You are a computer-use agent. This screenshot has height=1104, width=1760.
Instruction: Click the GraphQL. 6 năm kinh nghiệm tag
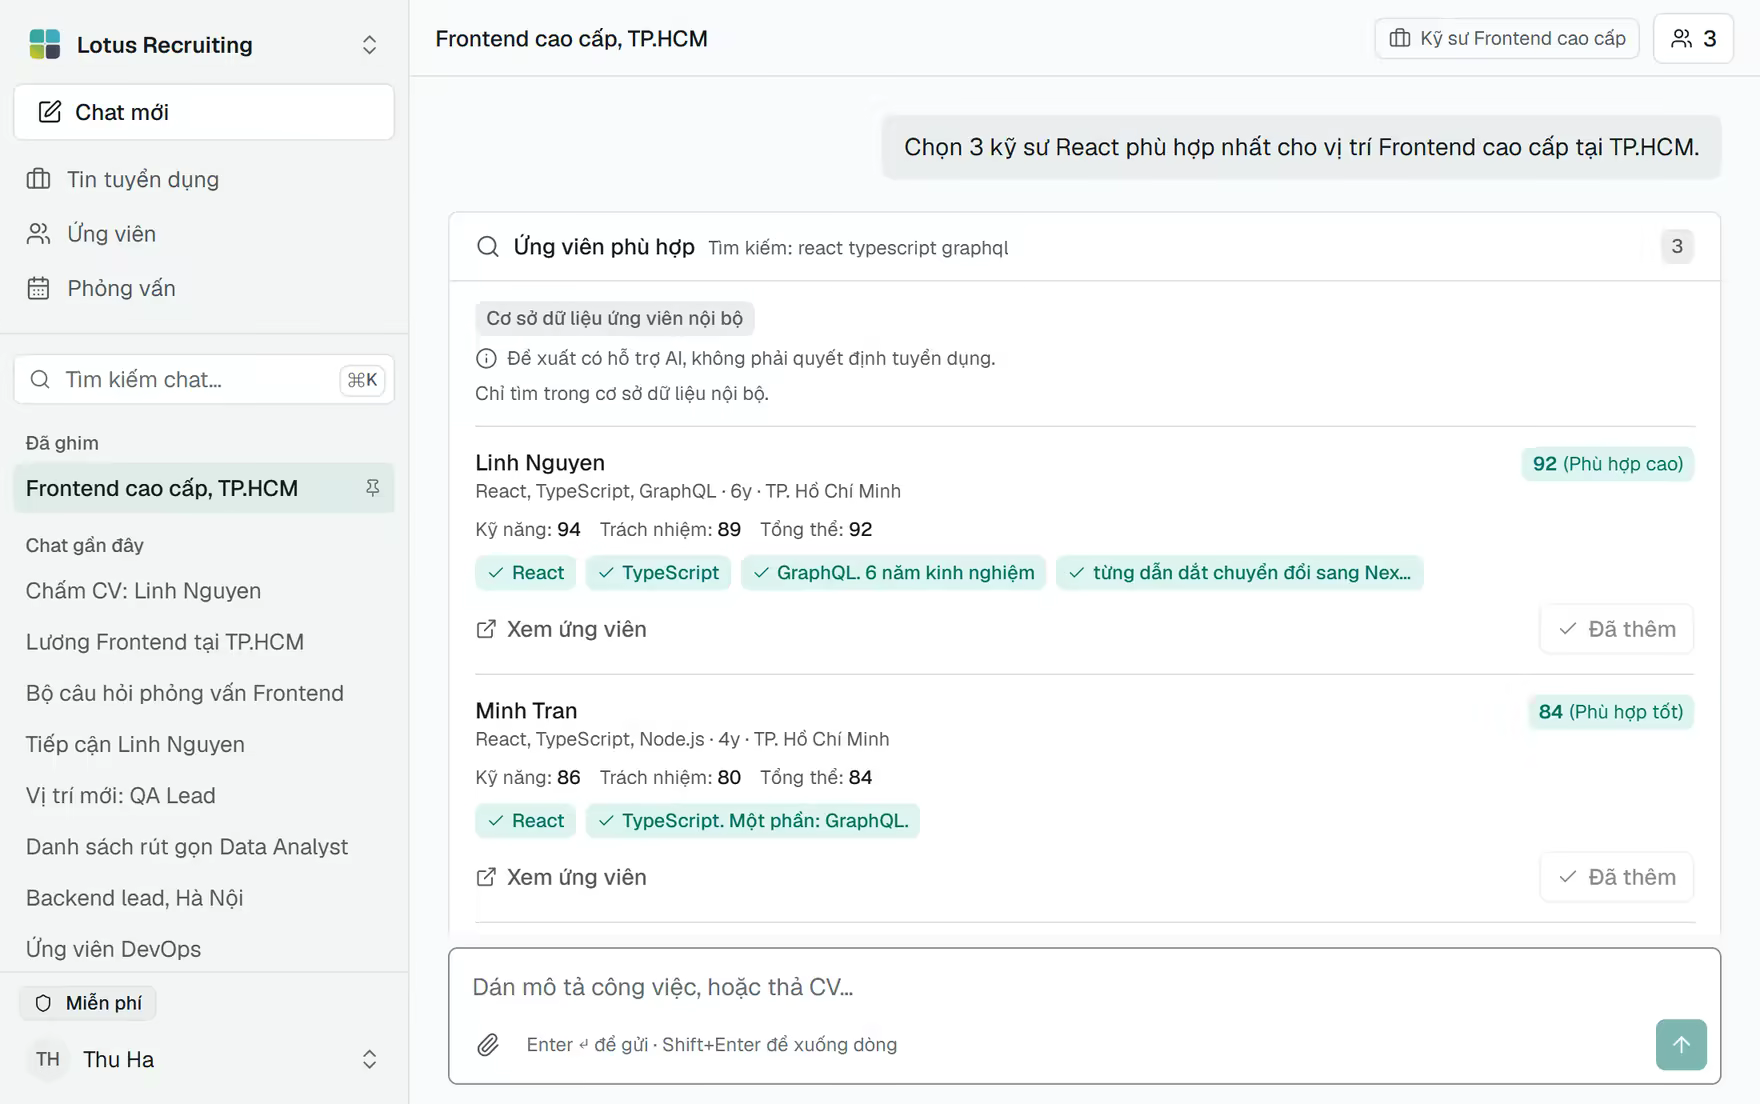(x=893, y=573)
